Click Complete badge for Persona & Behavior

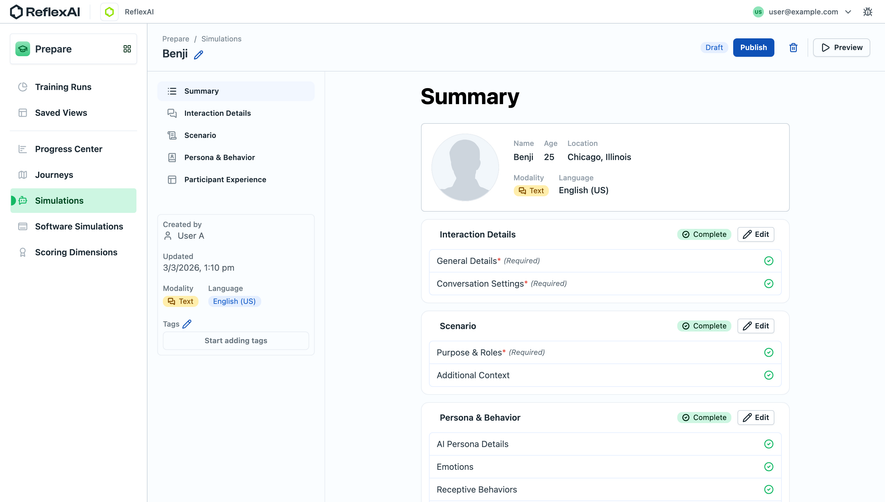(x=704, y=417)
